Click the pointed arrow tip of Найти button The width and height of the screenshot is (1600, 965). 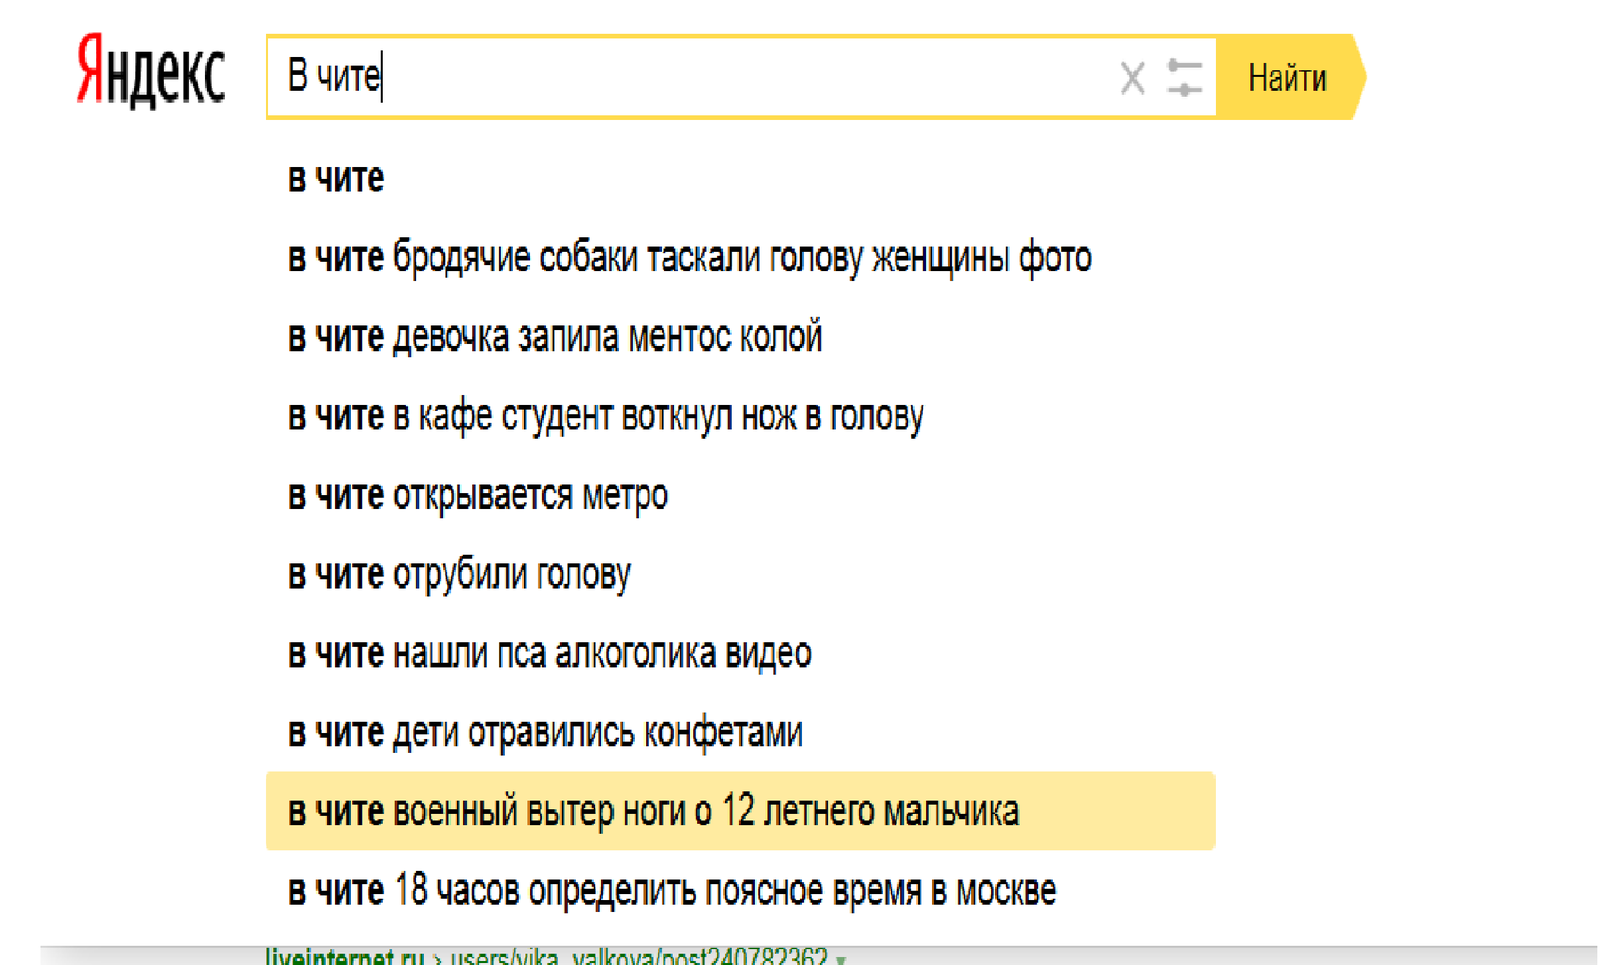pyautogui.click(x=1358, y=78)
